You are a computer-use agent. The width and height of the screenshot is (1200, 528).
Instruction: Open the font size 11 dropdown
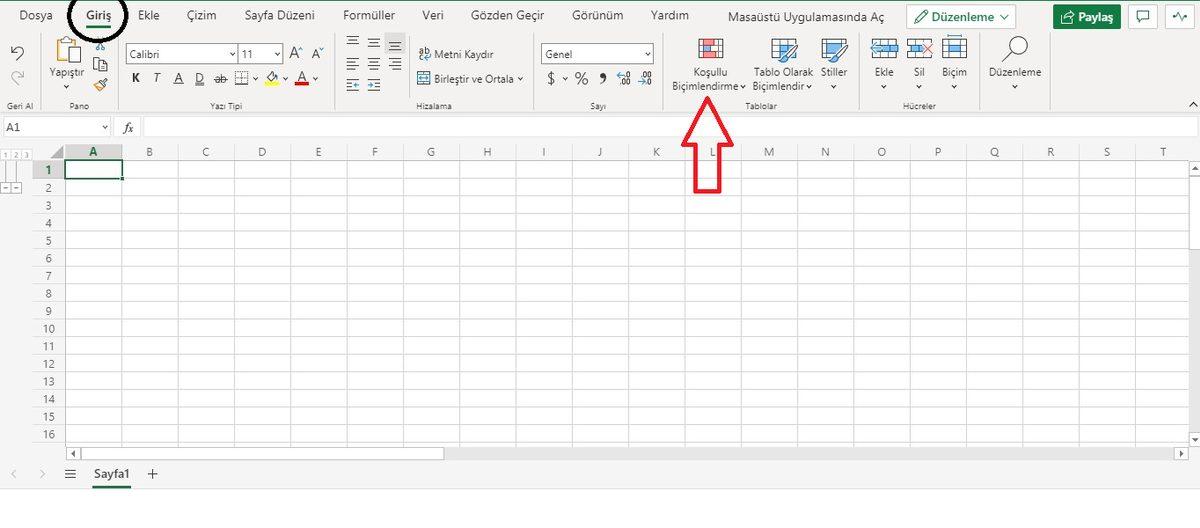(x=277, y=54)
